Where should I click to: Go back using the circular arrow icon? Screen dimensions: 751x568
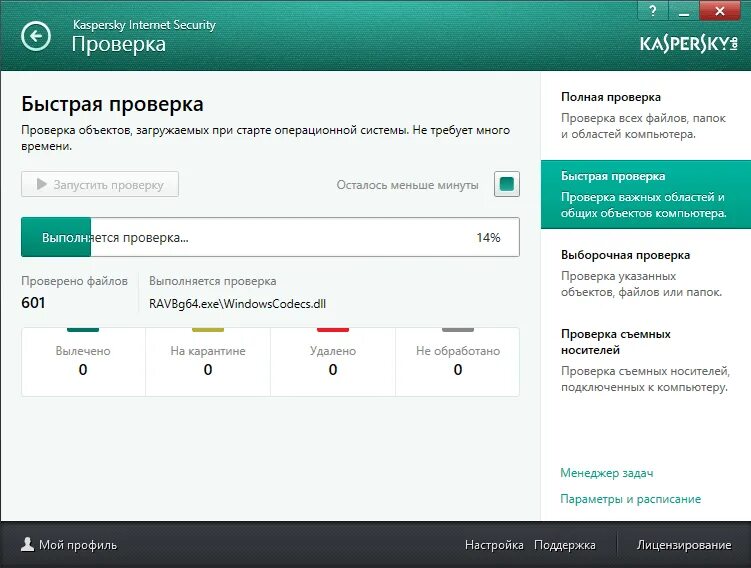[35, 36]
